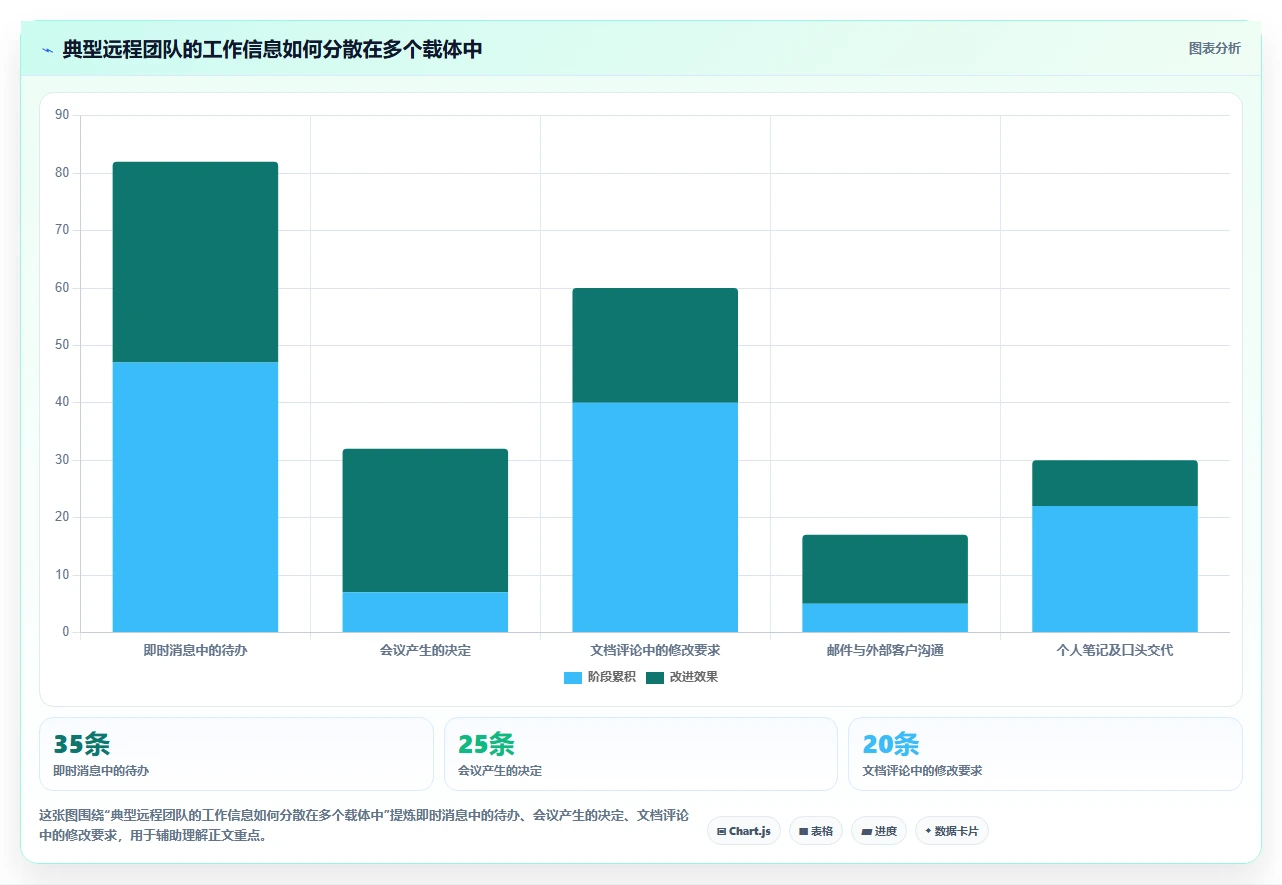1282x885 pixels.
Task: Click the green bar segment for 即时消息中的待办
Action: coord(195,262)
